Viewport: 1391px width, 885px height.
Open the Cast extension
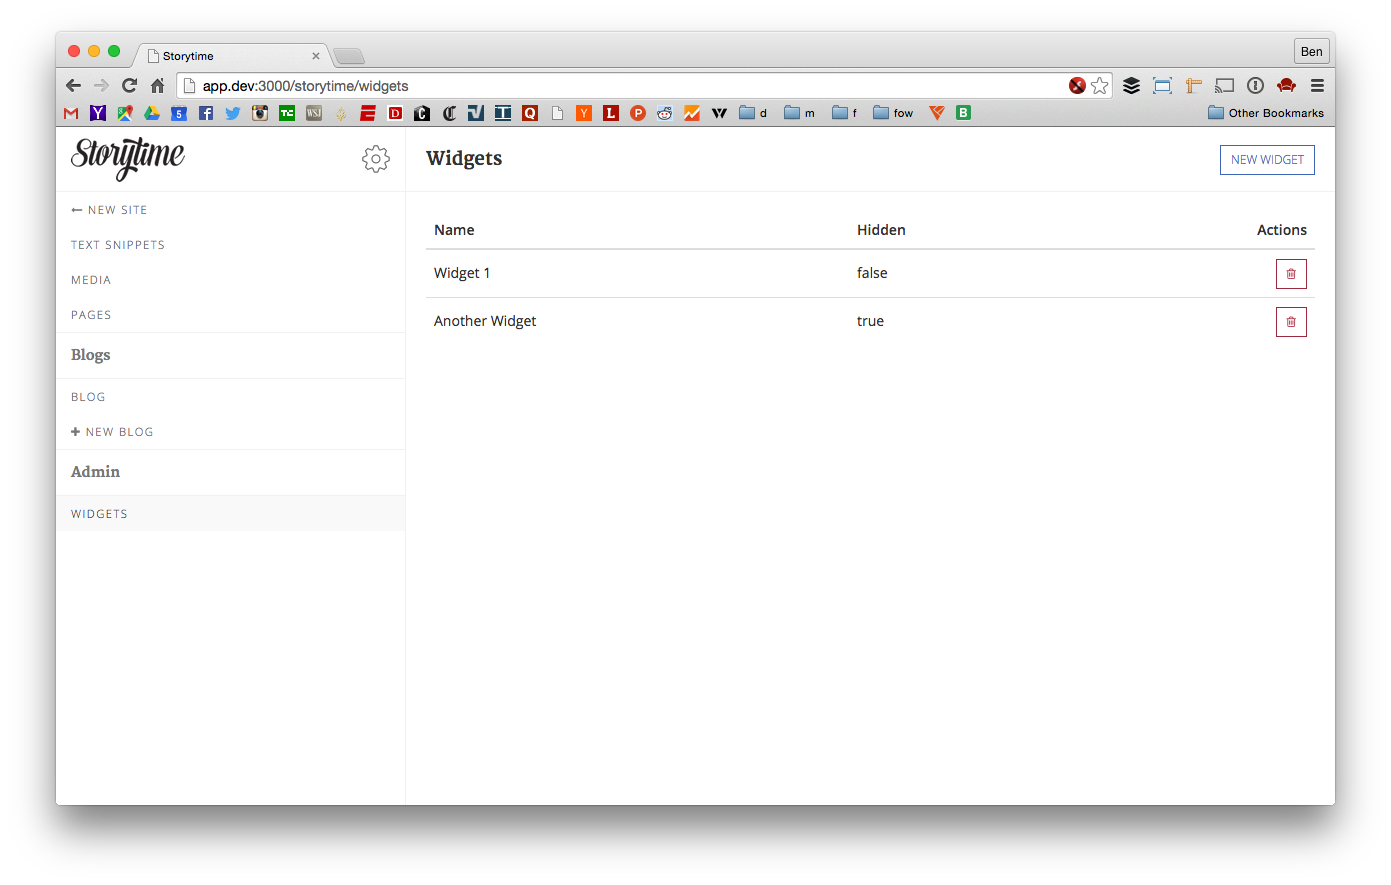pos(1224,86)
